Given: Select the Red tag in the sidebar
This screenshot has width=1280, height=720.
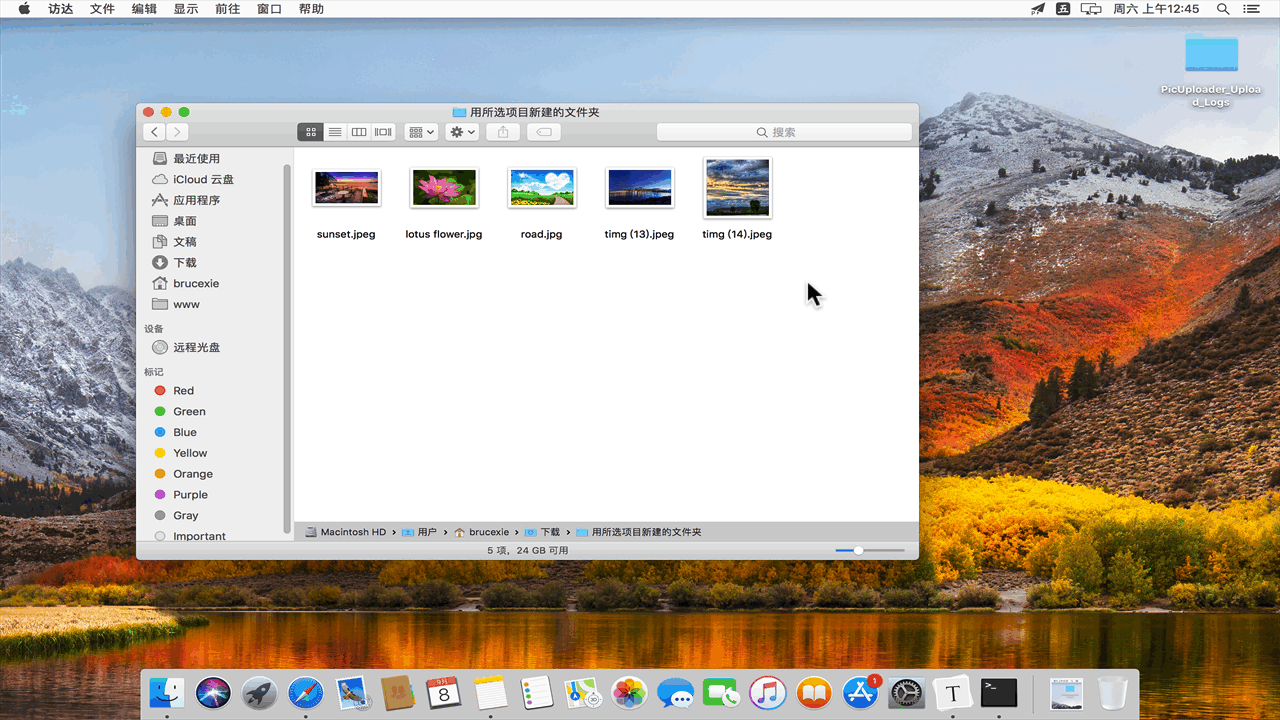Looking at the screenshot, I should click(x=183, y=390).
